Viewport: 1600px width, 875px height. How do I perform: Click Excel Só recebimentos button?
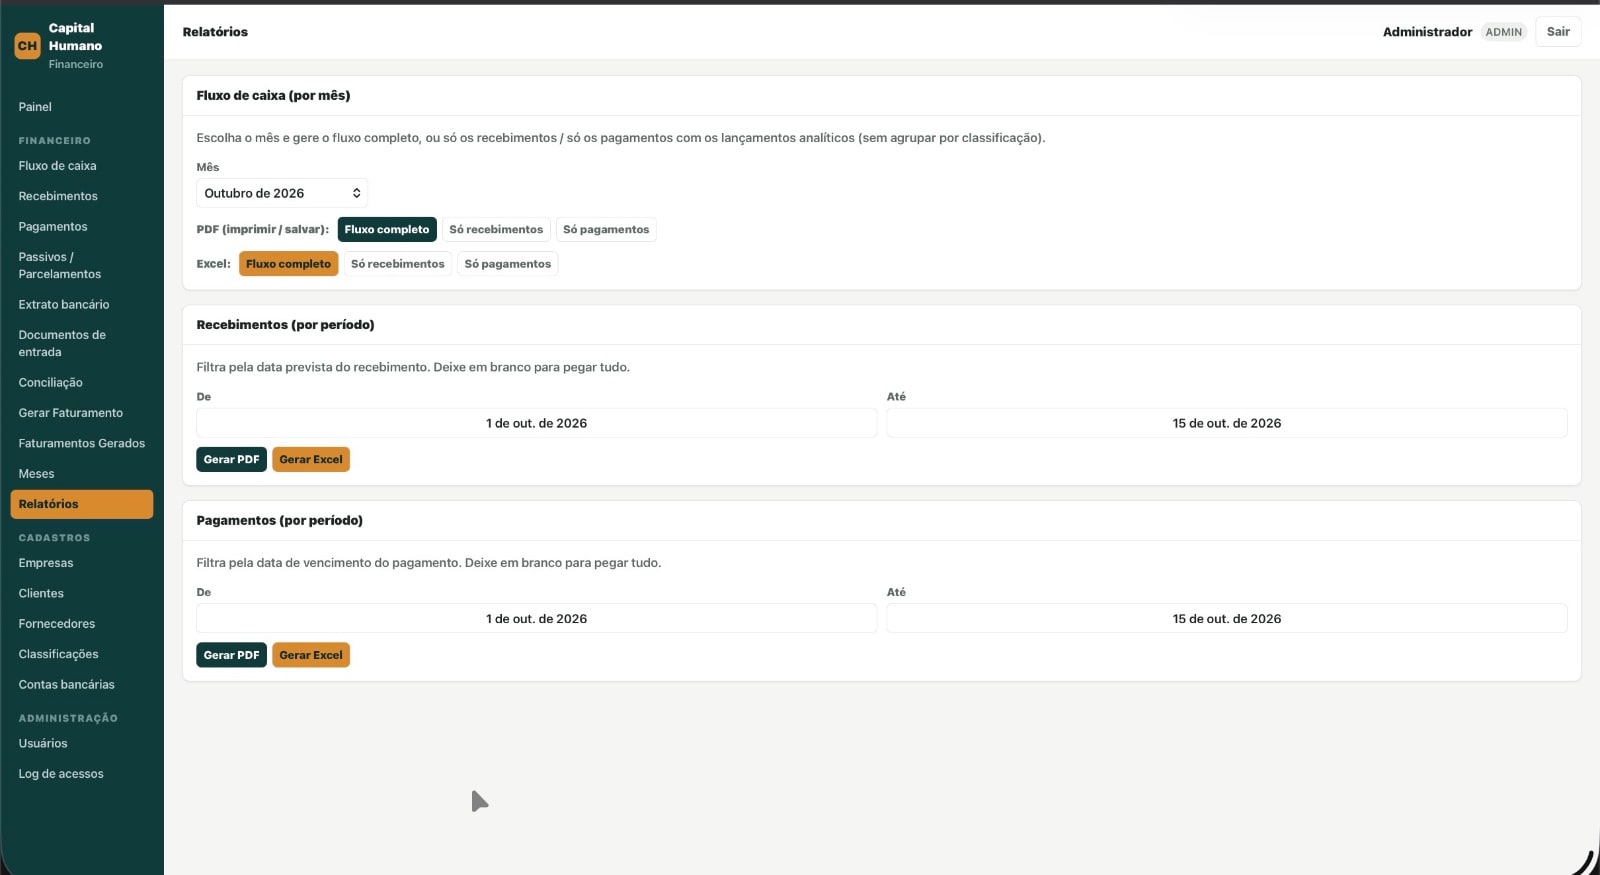398,264
